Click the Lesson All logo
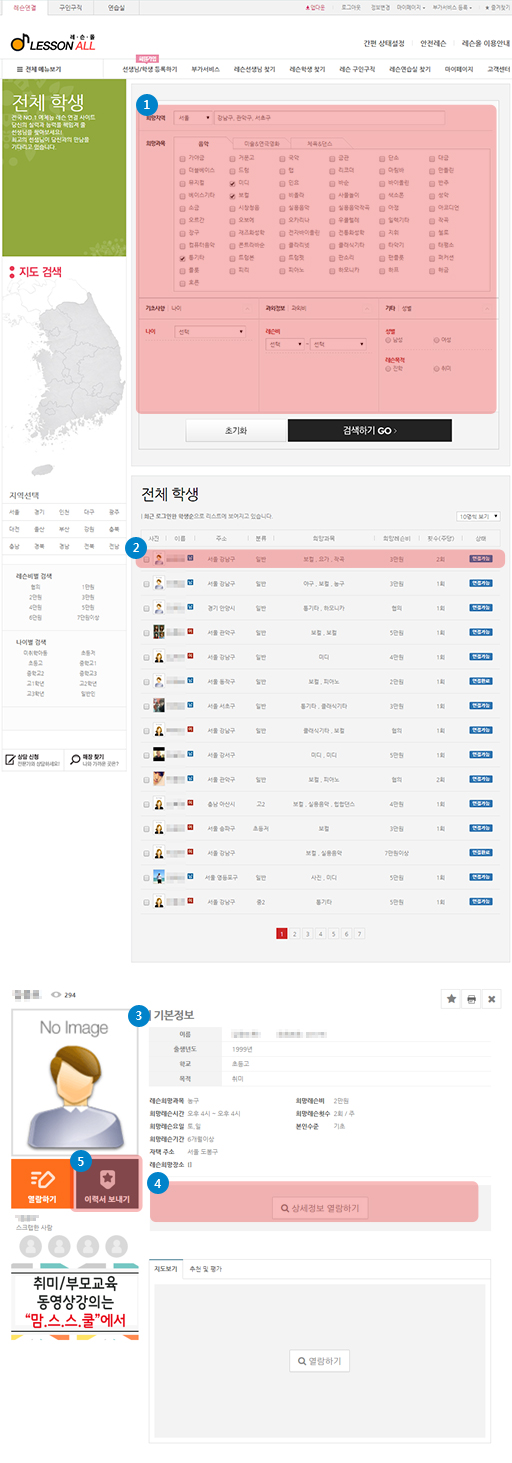 coord(53,41)
